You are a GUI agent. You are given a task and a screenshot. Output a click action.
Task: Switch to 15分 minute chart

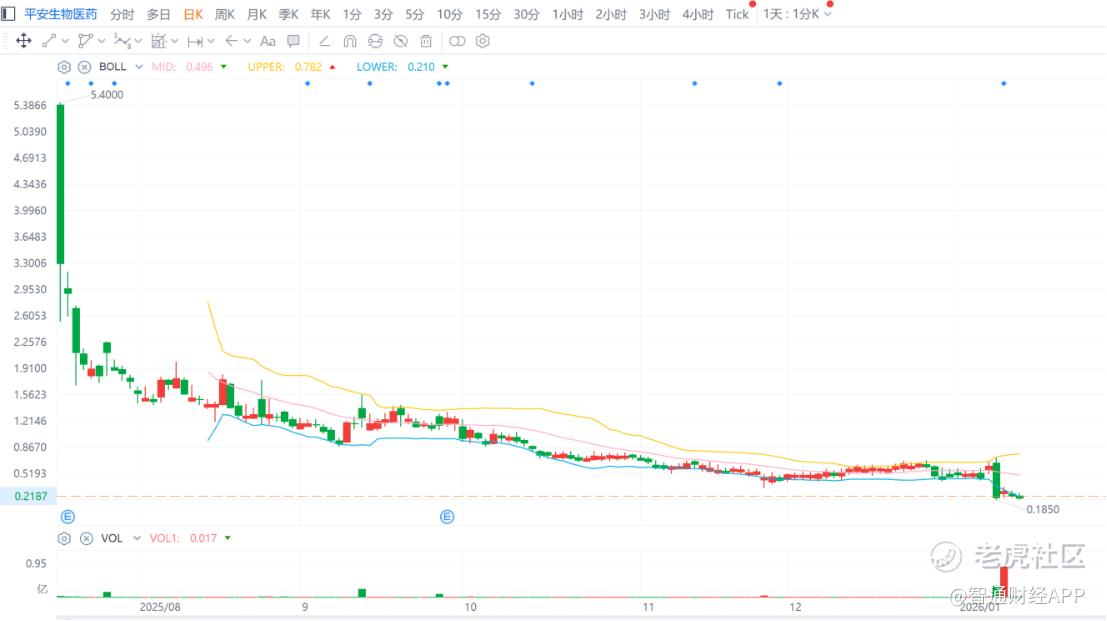(488, 14)
